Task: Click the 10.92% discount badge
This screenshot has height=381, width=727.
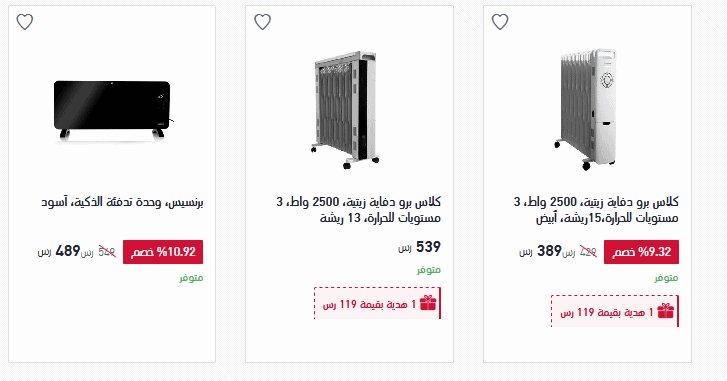Action: [163, 252]
